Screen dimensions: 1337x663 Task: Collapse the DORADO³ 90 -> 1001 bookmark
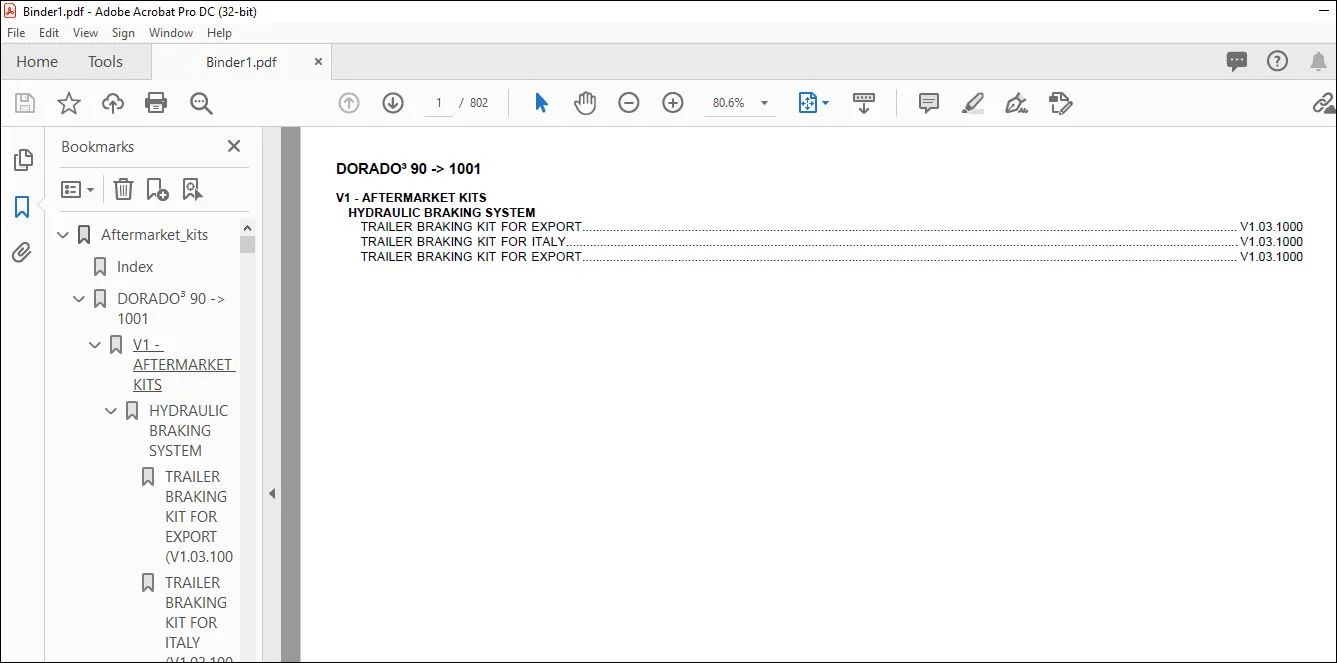(79, 299)
